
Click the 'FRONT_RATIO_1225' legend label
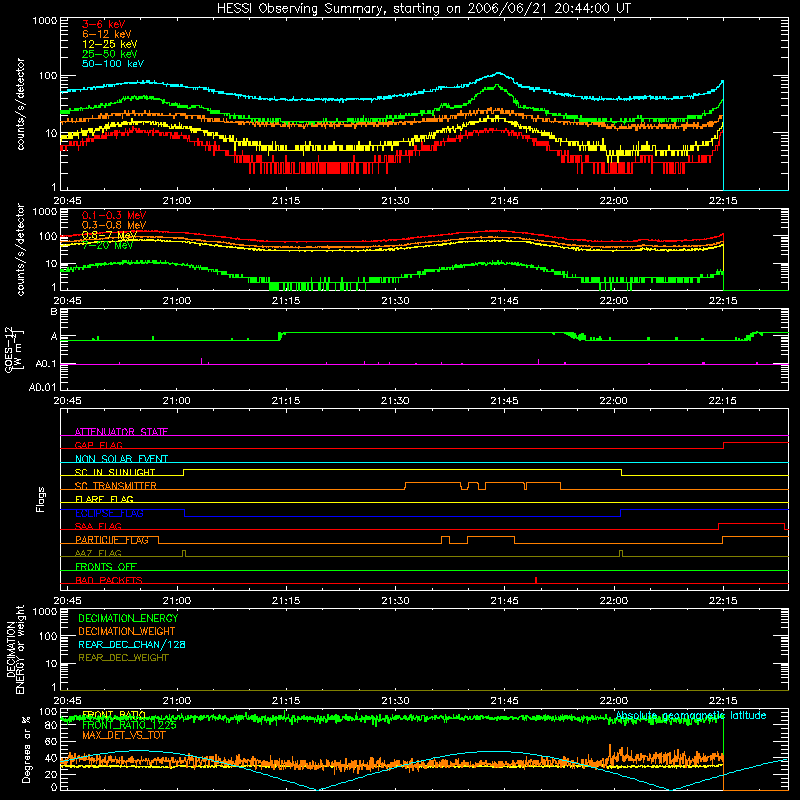click(x=129, y=725)
